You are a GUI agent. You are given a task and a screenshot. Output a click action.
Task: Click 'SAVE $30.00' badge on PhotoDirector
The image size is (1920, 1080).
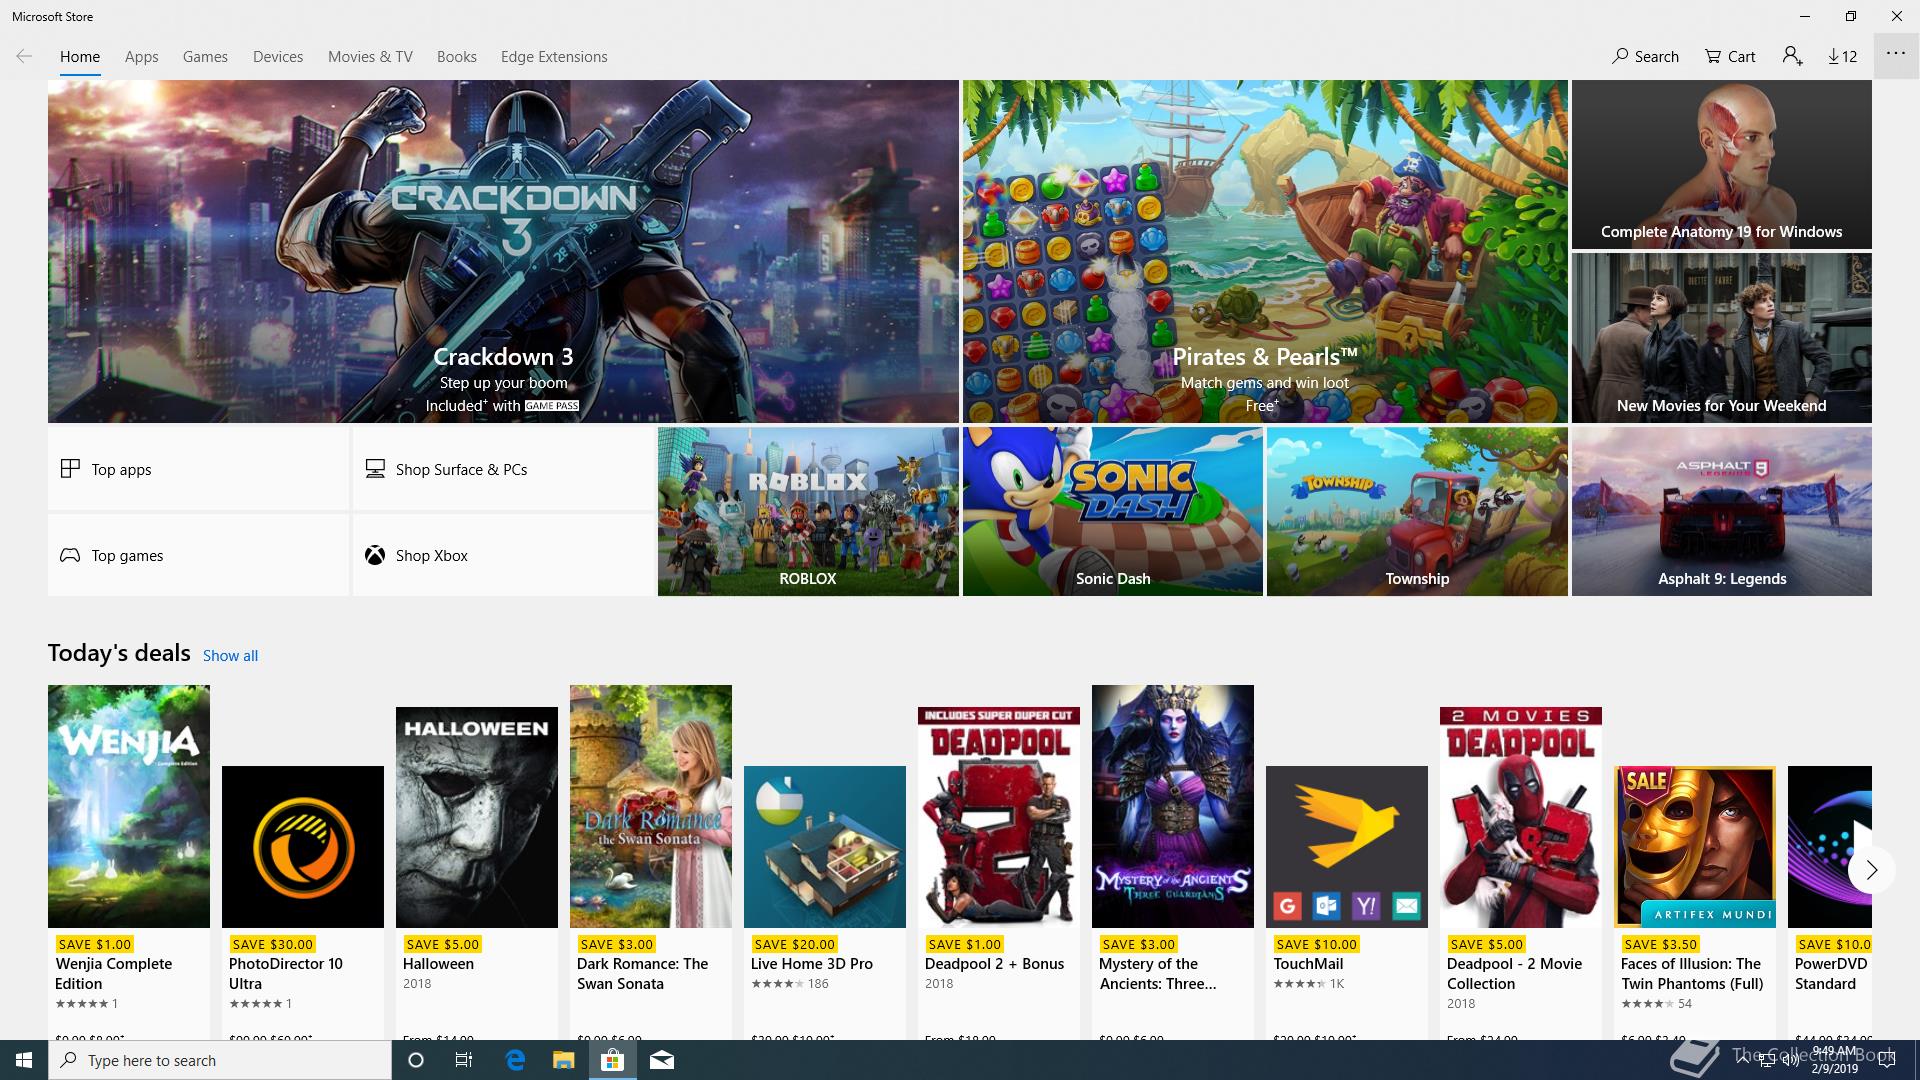(273, 944)
